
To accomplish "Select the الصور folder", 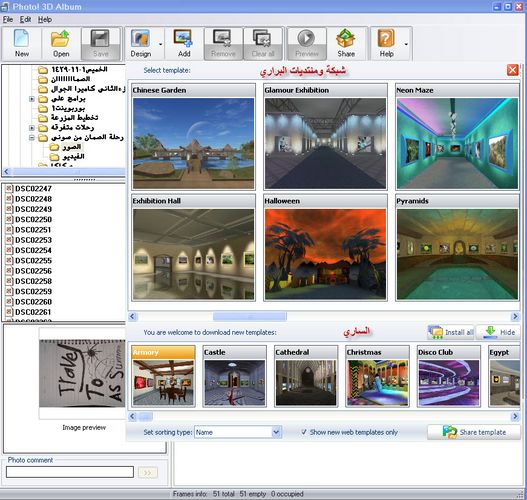I will click(x=71, y=147).
